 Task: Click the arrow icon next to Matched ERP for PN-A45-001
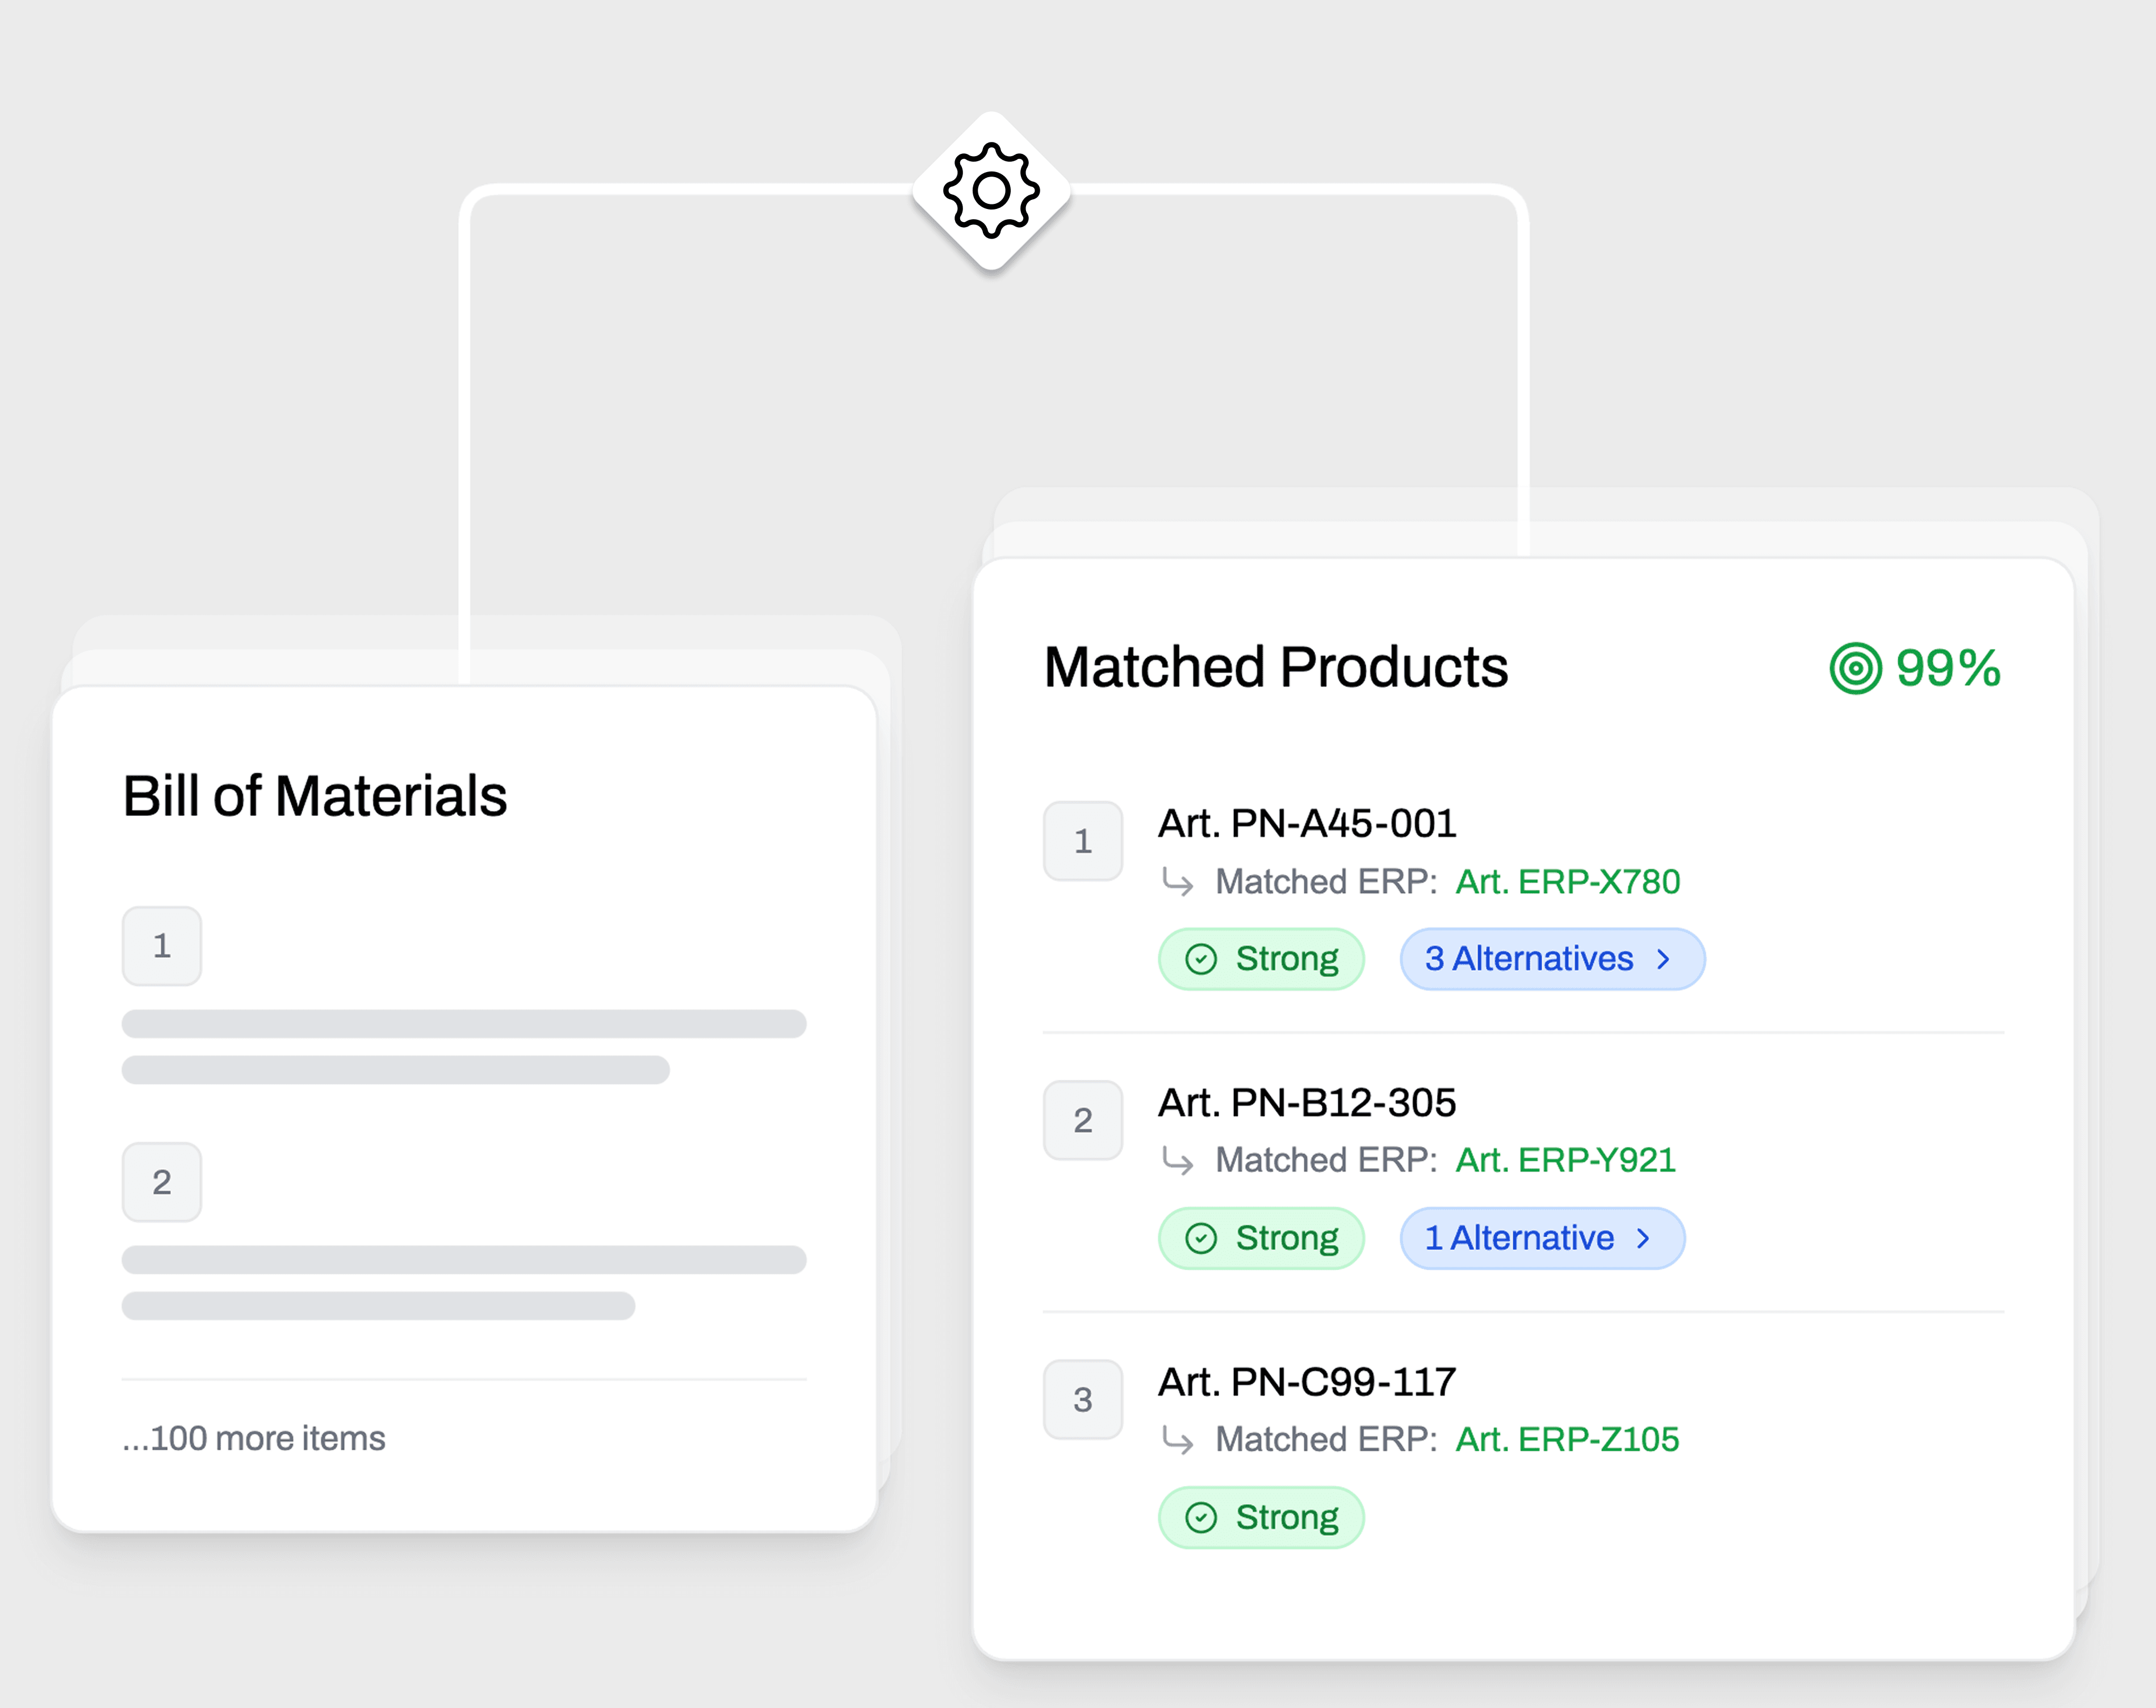point(1178,881)
